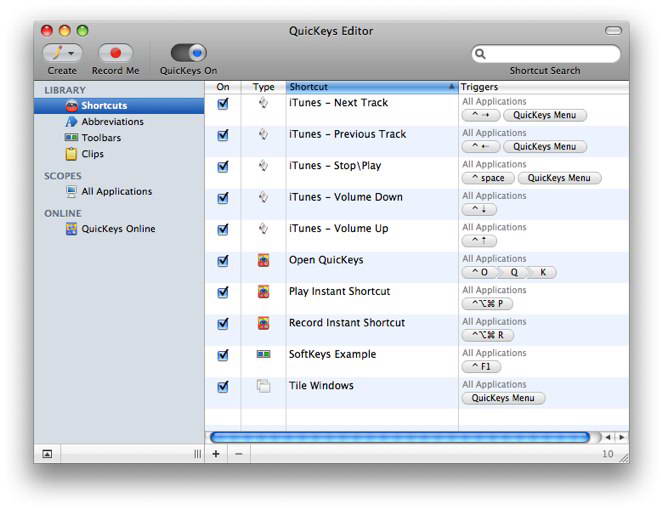
Task: Uncheck iTunes - Volume Up checkbox
Action: (223, 229)
